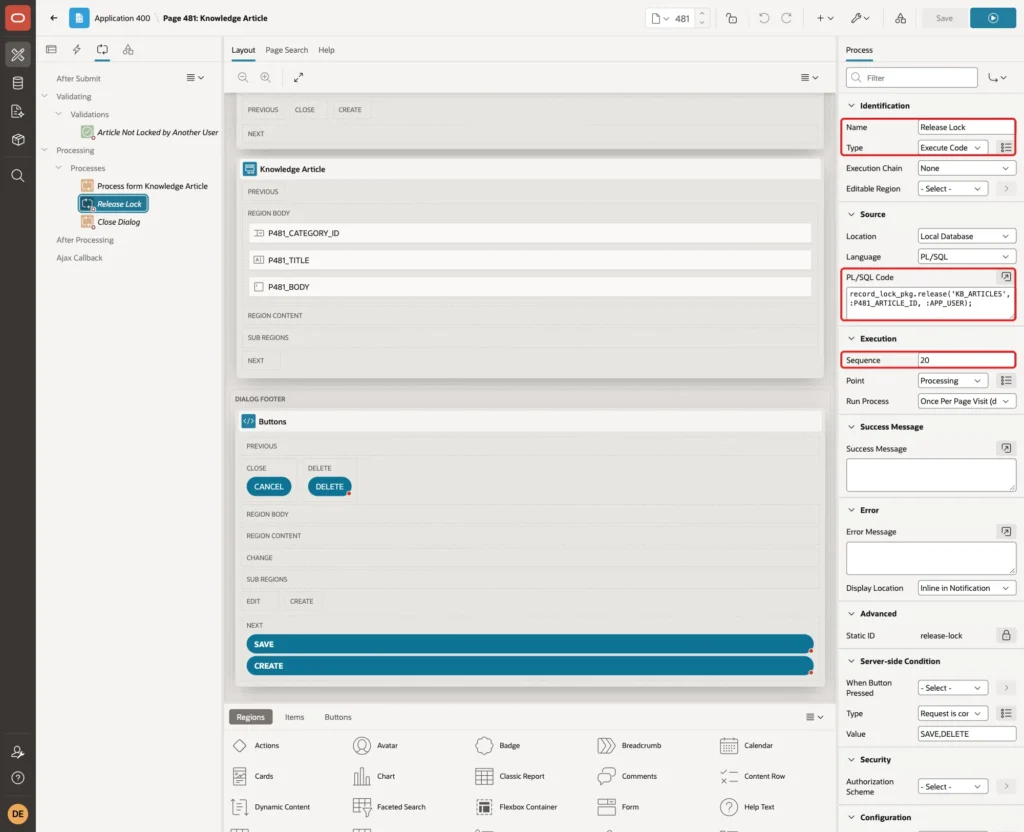Increment page number with up stepper

(702, 13)
